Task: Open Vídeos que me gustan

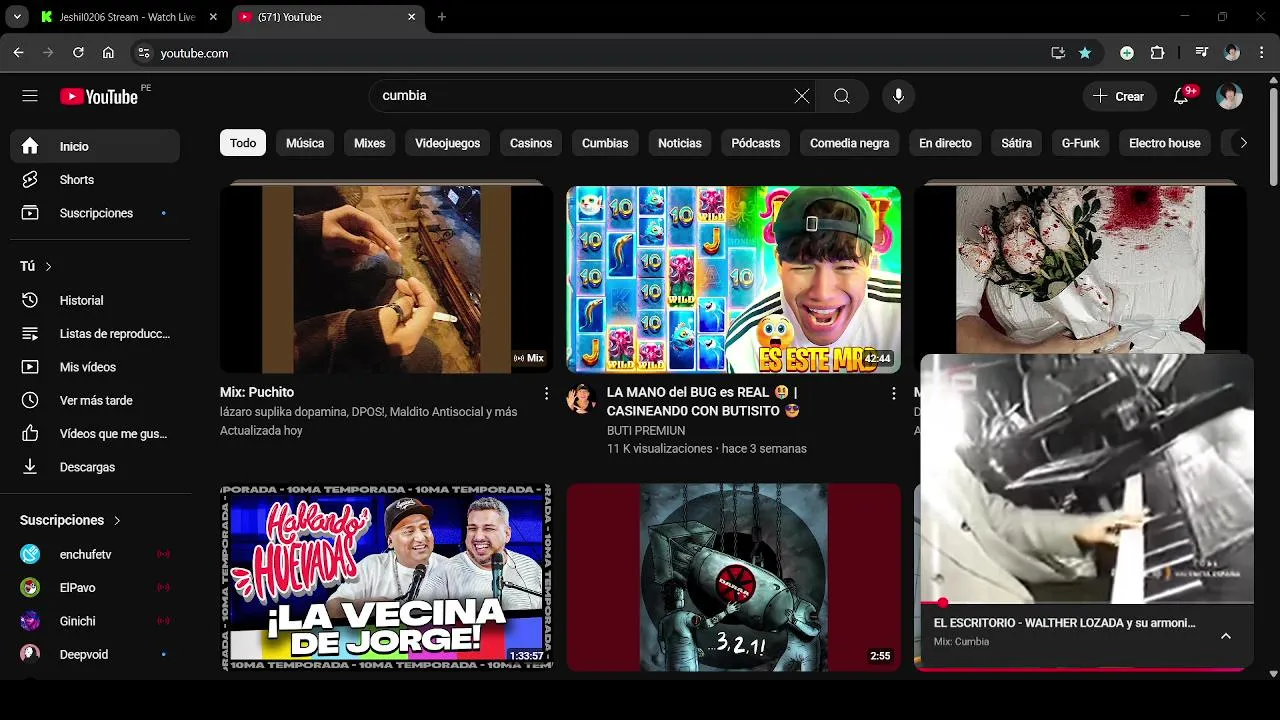Action: click(95, 434)
